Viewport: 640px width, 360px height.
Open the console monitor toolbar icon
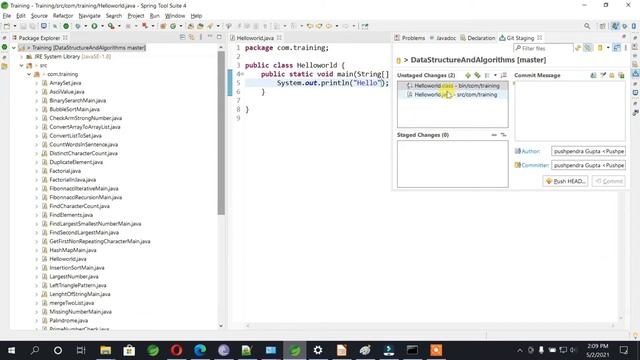pyautogui.click(x=44, y=26)
